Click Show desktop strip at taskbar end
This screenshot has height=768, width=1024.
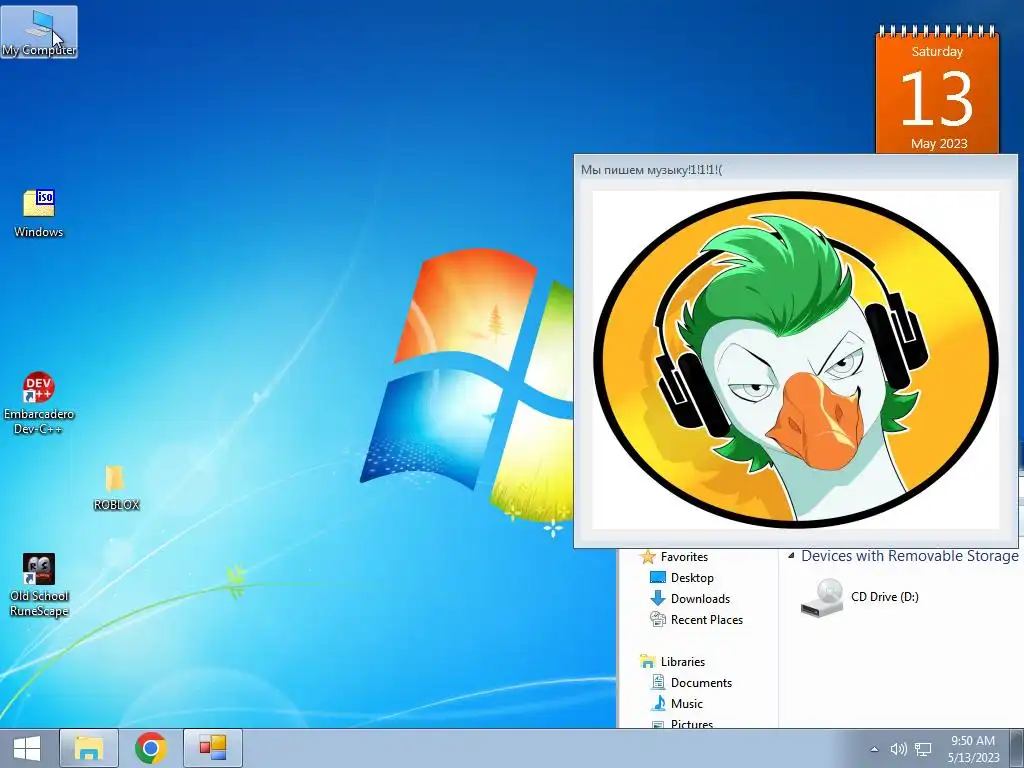[1017, 748]
